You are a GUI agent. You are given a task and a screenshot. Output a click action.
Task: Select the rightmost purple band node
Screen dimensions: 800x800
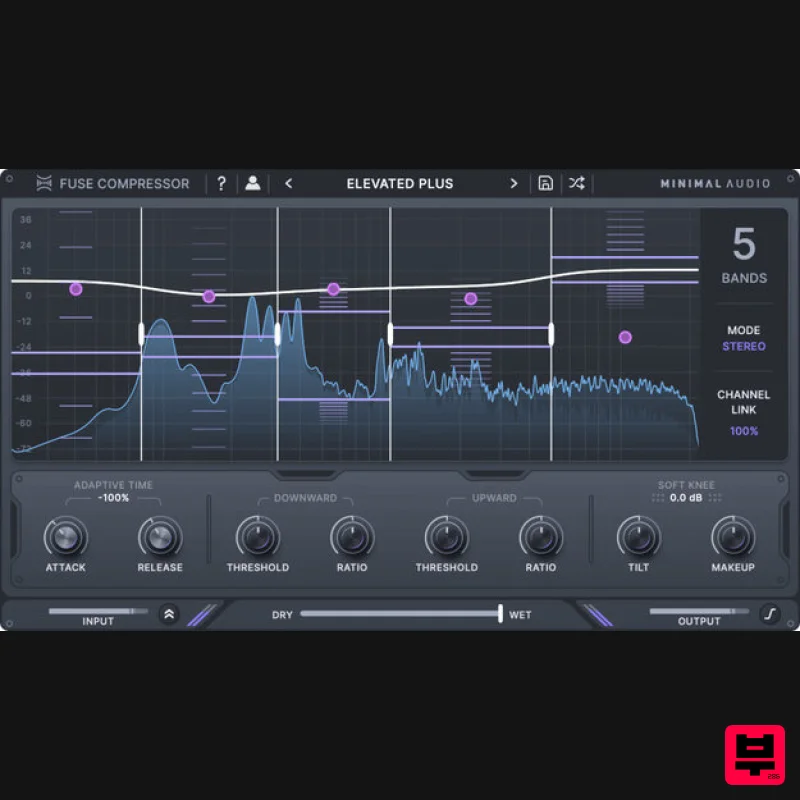[x=625, y=337]
